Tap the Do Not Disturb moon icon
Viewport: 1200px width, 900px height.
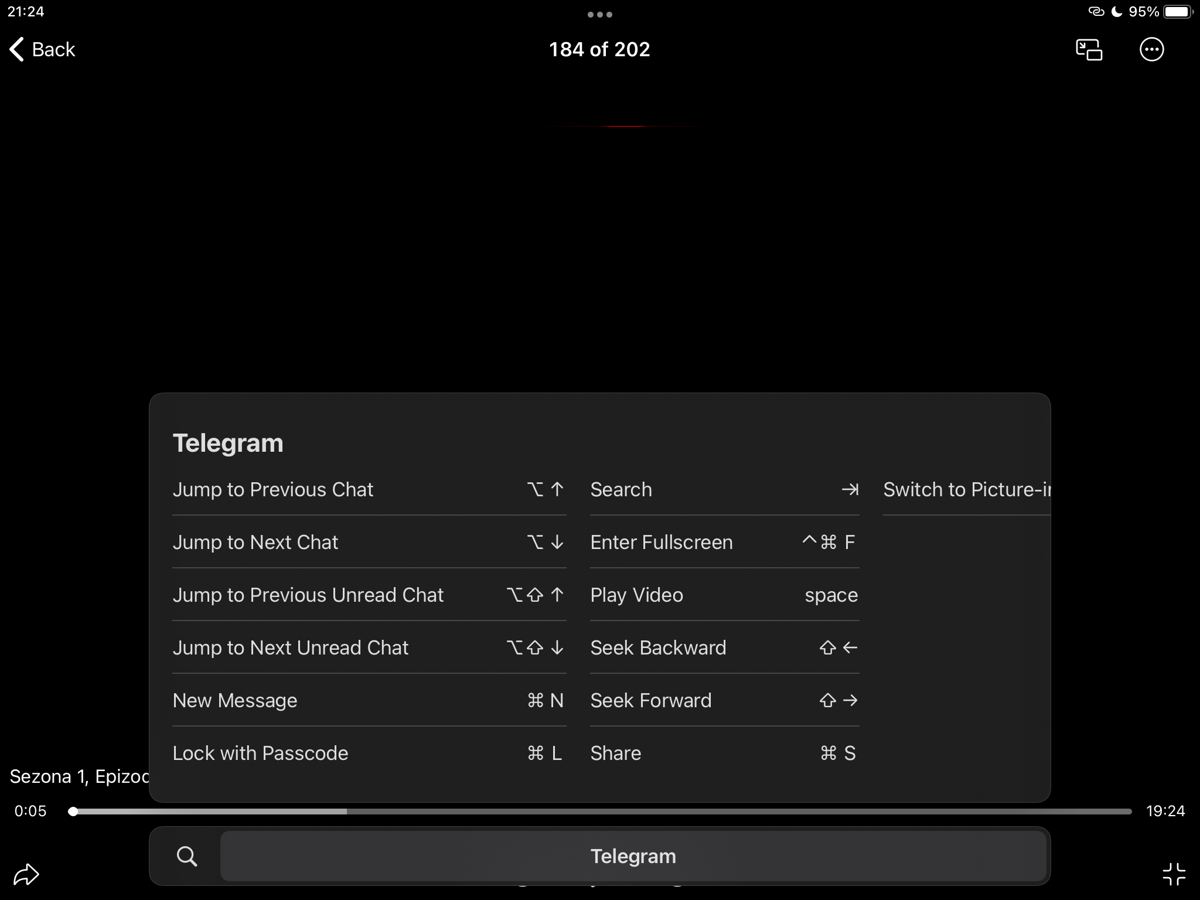1117,12
